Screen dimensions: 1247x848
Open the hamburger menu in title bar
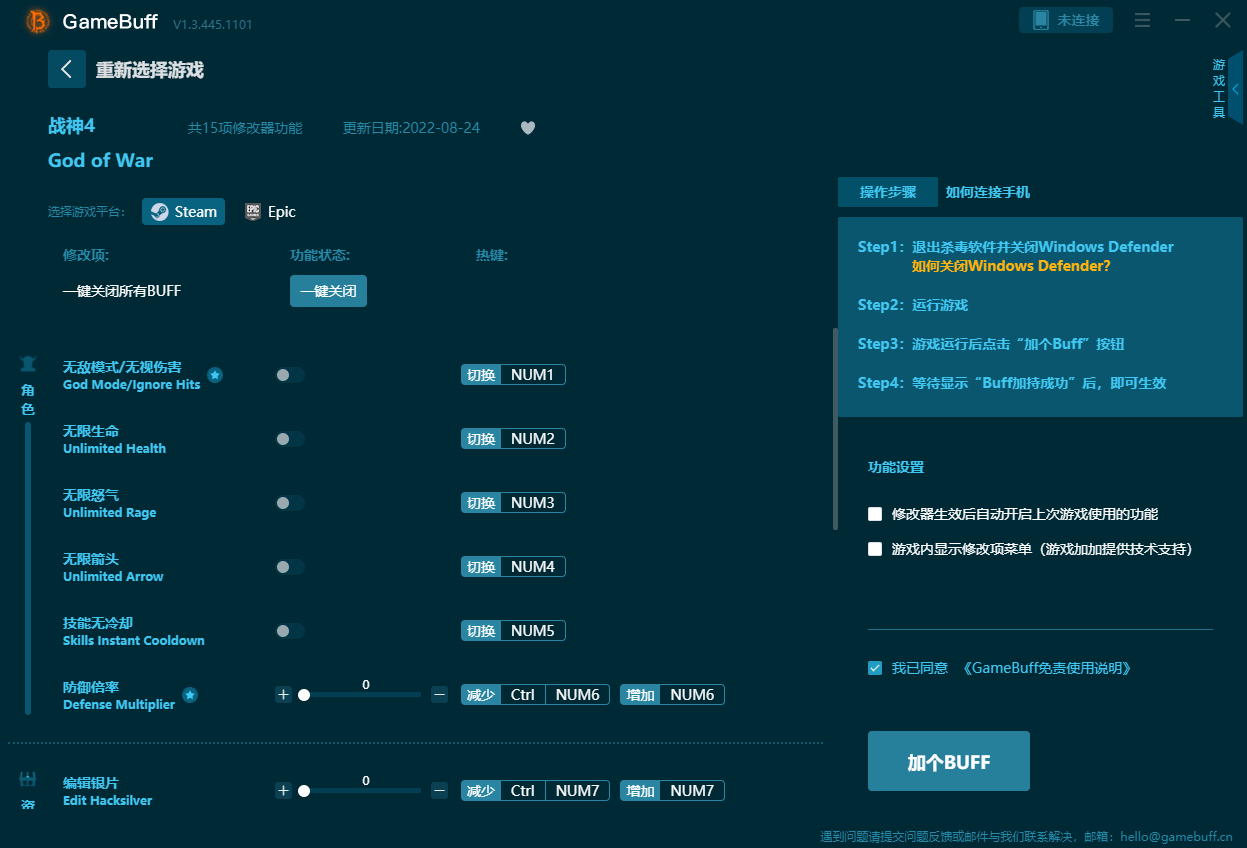[x=1142, y=20]
